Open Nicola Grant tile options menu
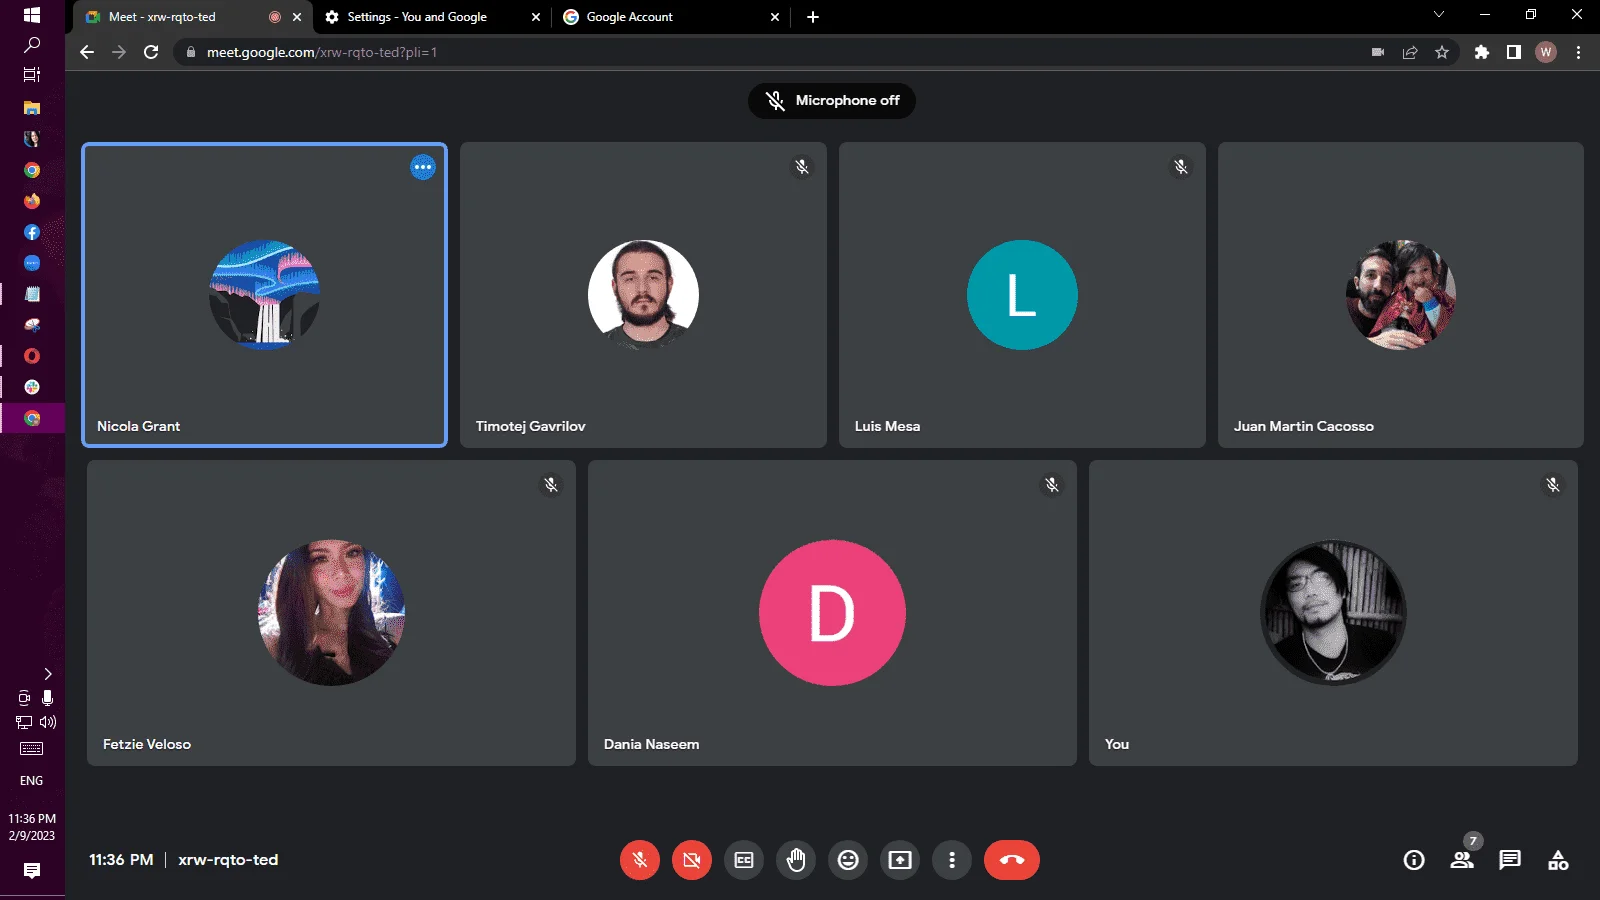 point(423,167)
